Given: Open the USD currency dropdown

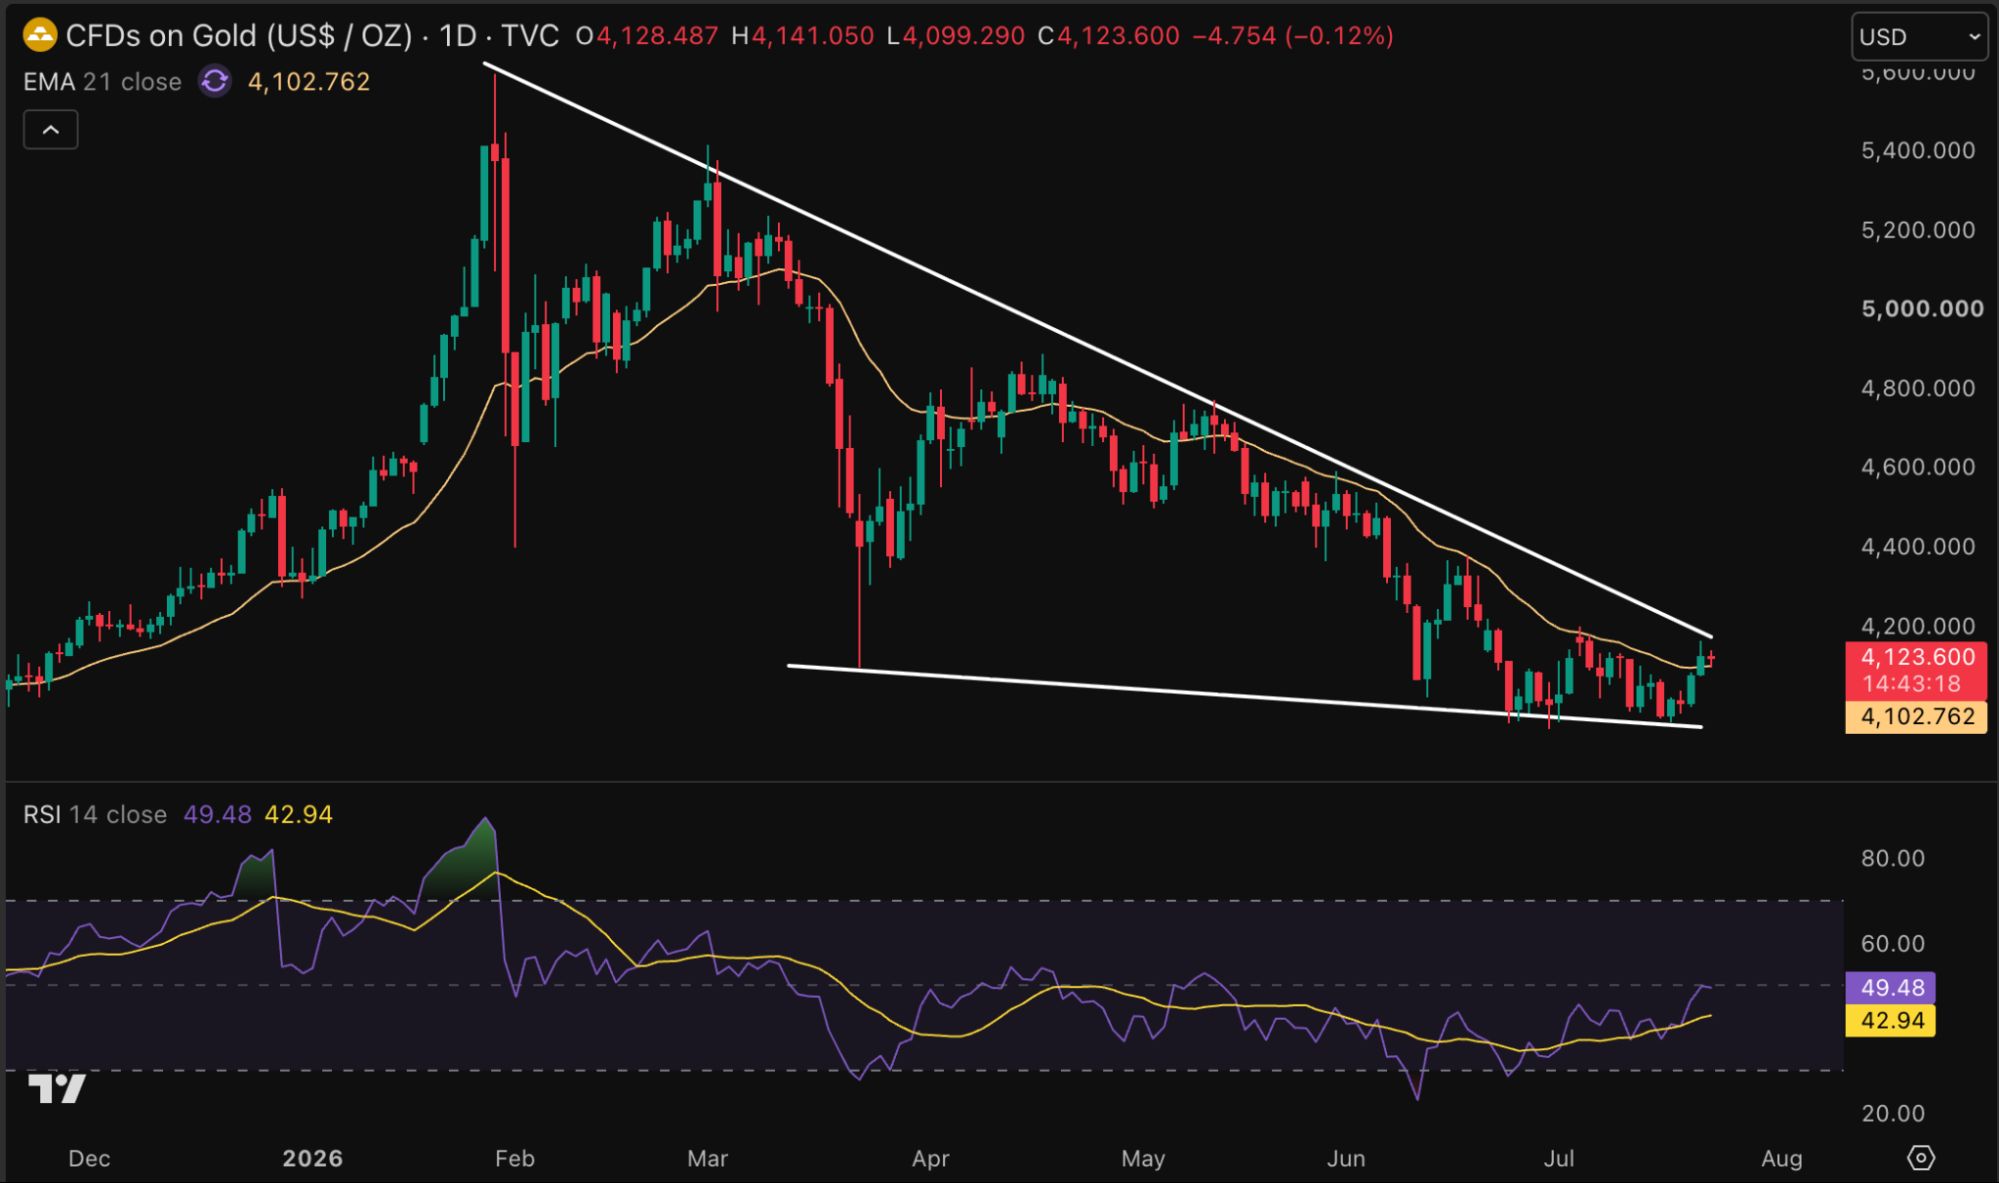Looking at the screenshot, I should tap(1919, 37).
